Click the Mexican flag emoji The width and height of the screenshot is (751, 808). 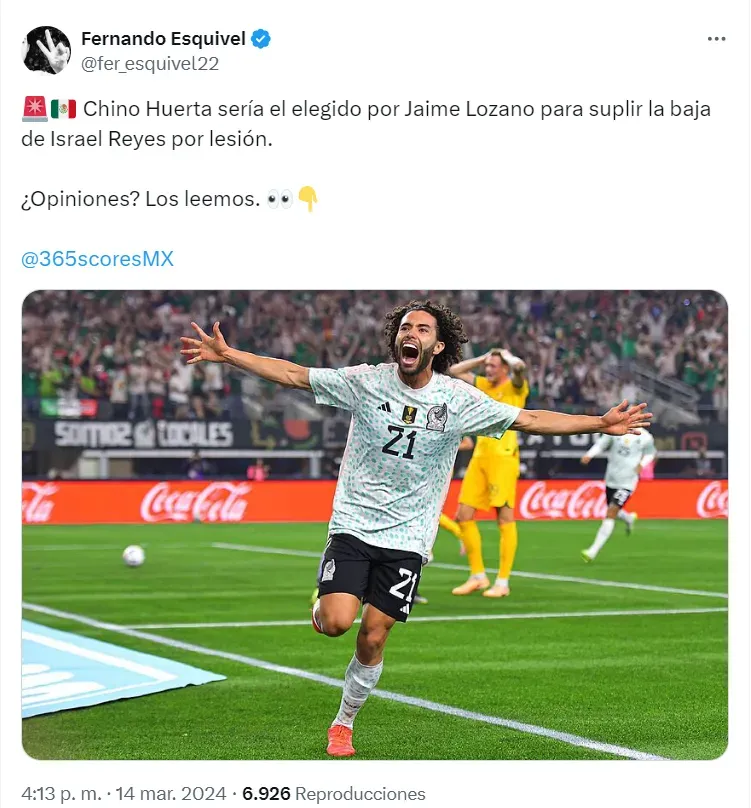63,109
